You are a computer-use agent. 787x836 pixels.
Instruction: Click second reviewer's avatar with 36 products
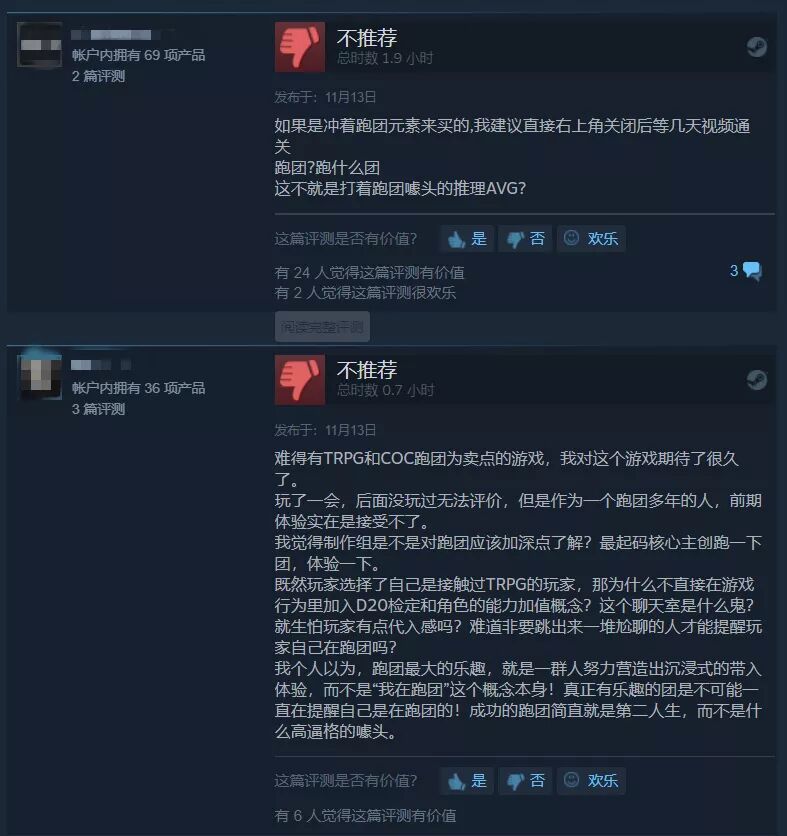click(41, 376)
